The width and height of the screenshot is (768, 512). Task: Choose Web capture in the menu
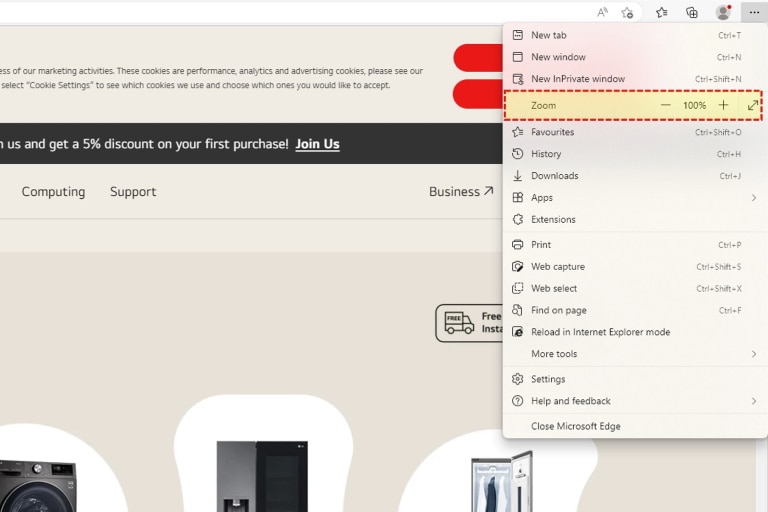[558, 267]
